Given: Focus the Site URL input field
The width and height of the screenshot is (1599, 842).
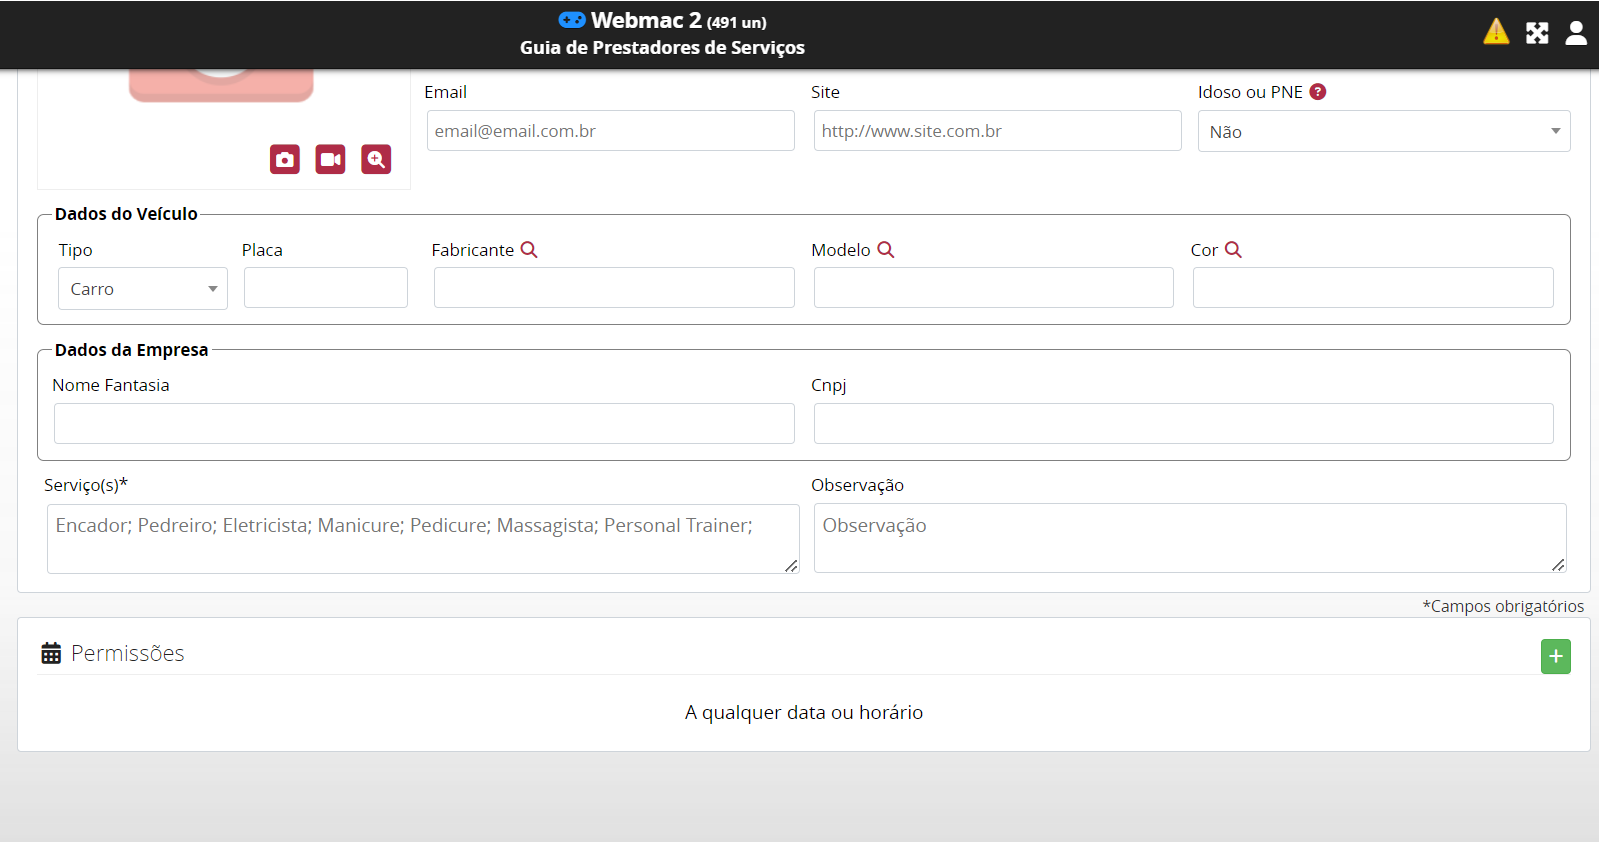Looking at the screenshot, I should 997,131.
